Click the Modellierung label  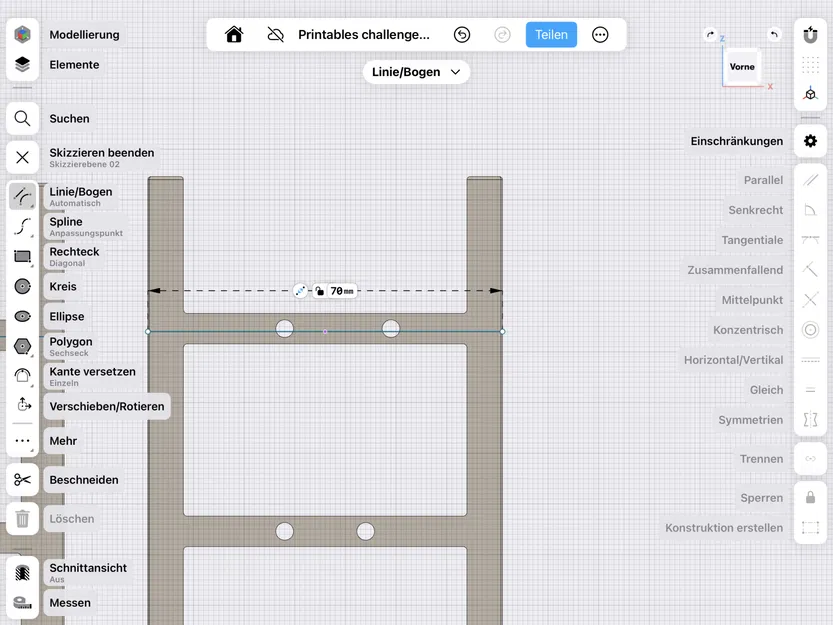84,35
